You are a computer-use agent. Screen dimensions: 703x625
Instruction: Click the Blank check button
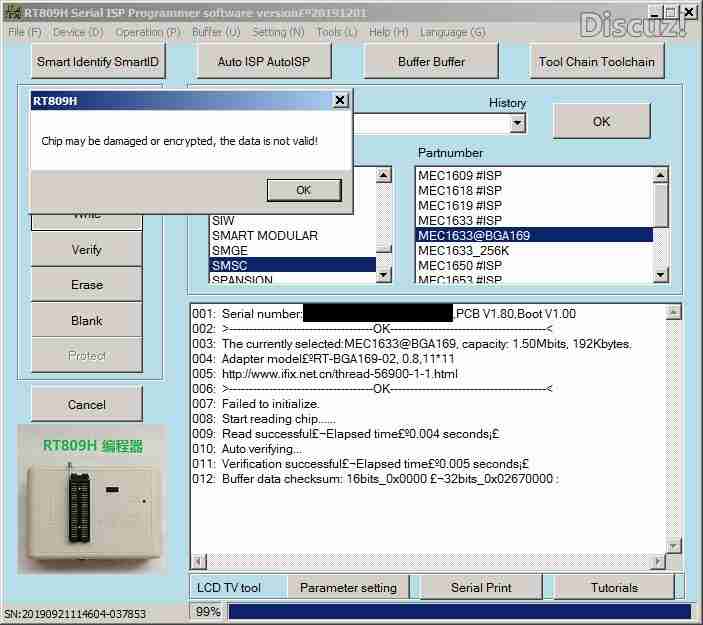(87, 321)
